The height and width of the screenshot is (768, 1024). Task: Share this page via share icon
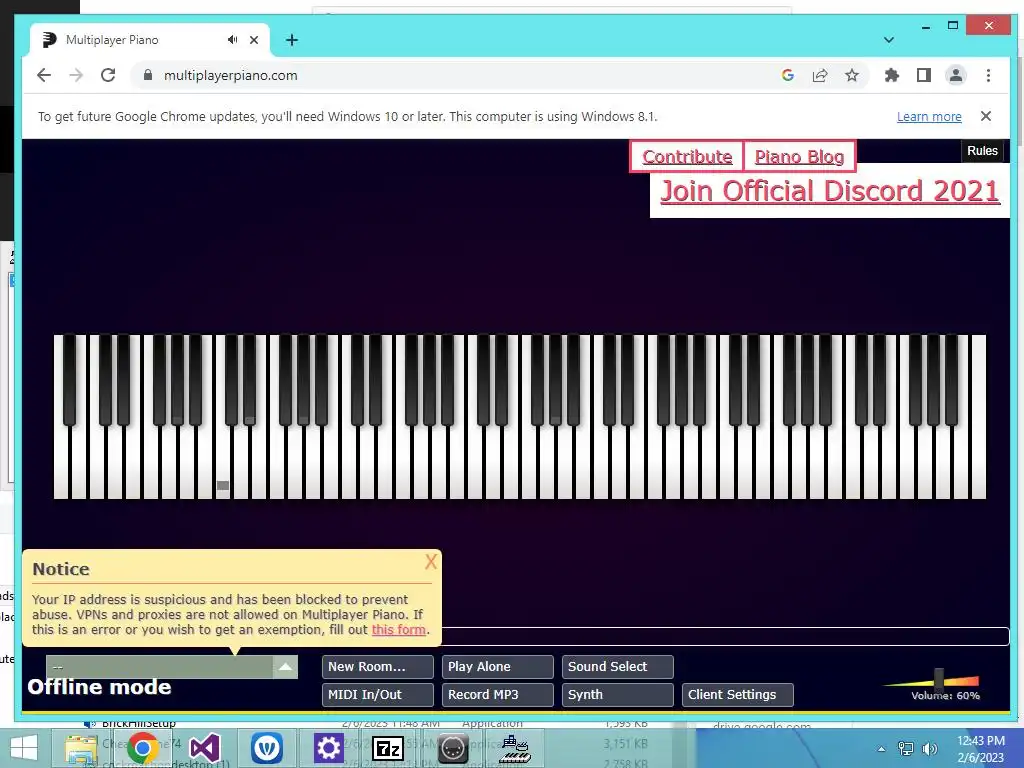coord(820,75)
